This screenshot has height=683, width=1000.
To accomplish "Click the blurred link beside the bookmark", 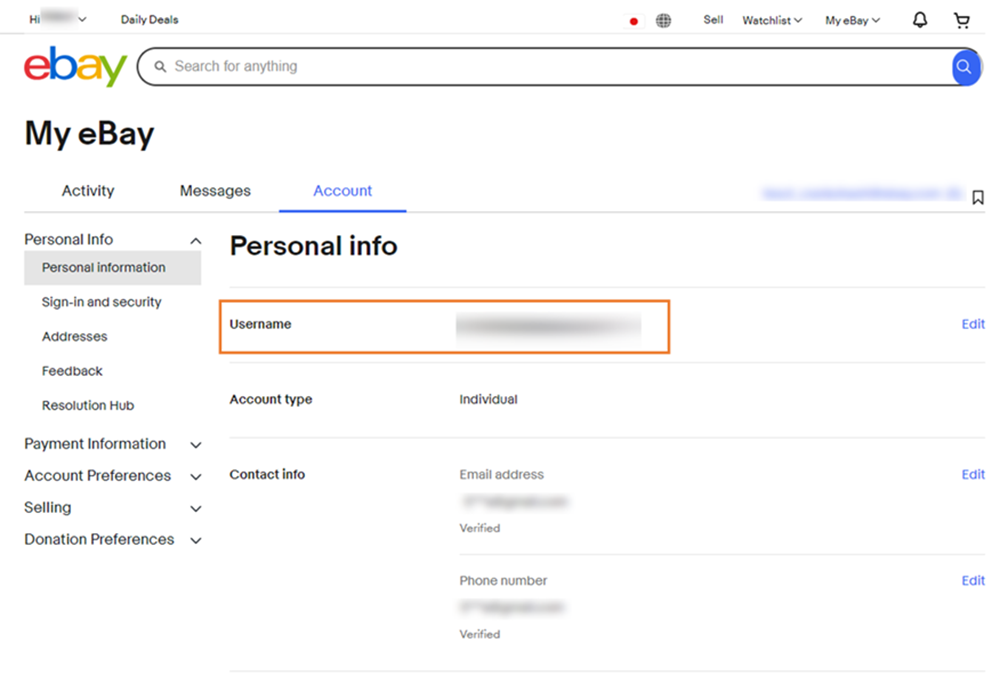I will tap(862, 193).
